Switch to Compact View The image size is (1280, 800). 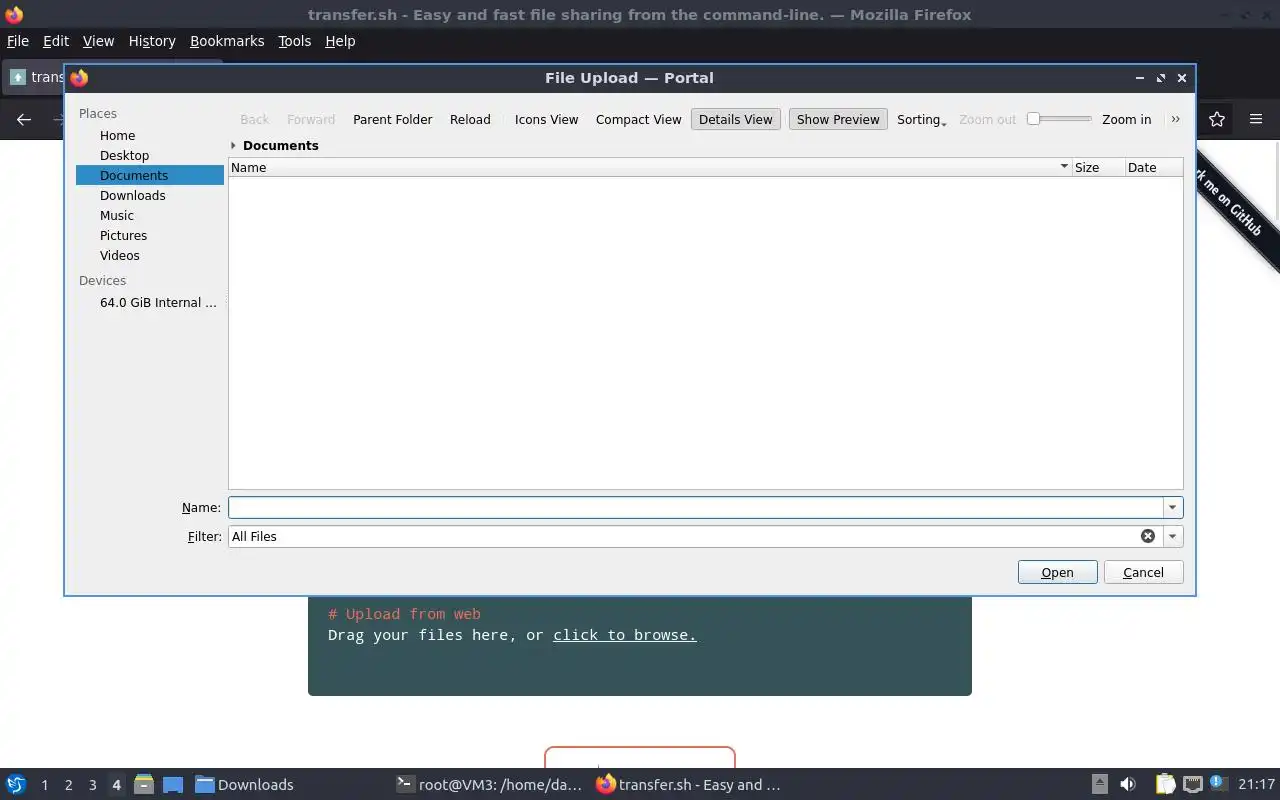[638, 119]
